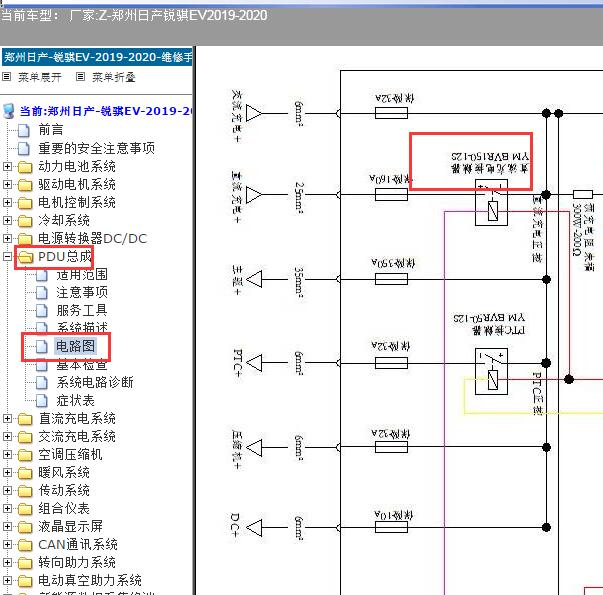Screen dimensions: 603x595
Task: Open the 系统描述 page
Action: coord(82,328)
